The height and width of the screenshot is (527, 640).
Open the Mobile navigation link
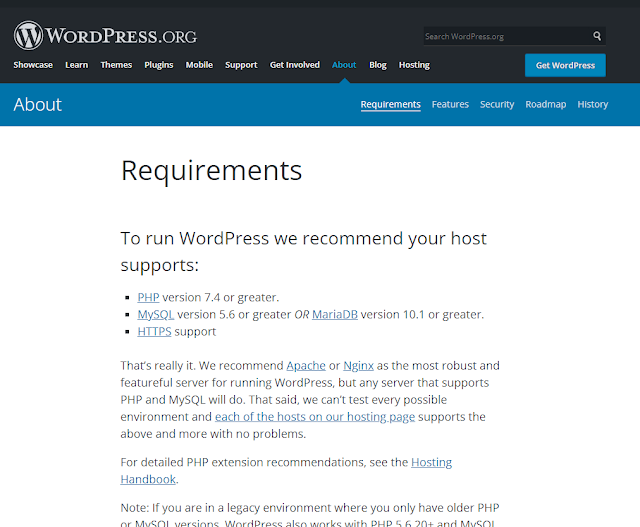pyautogui.click(x=199, y=65)
